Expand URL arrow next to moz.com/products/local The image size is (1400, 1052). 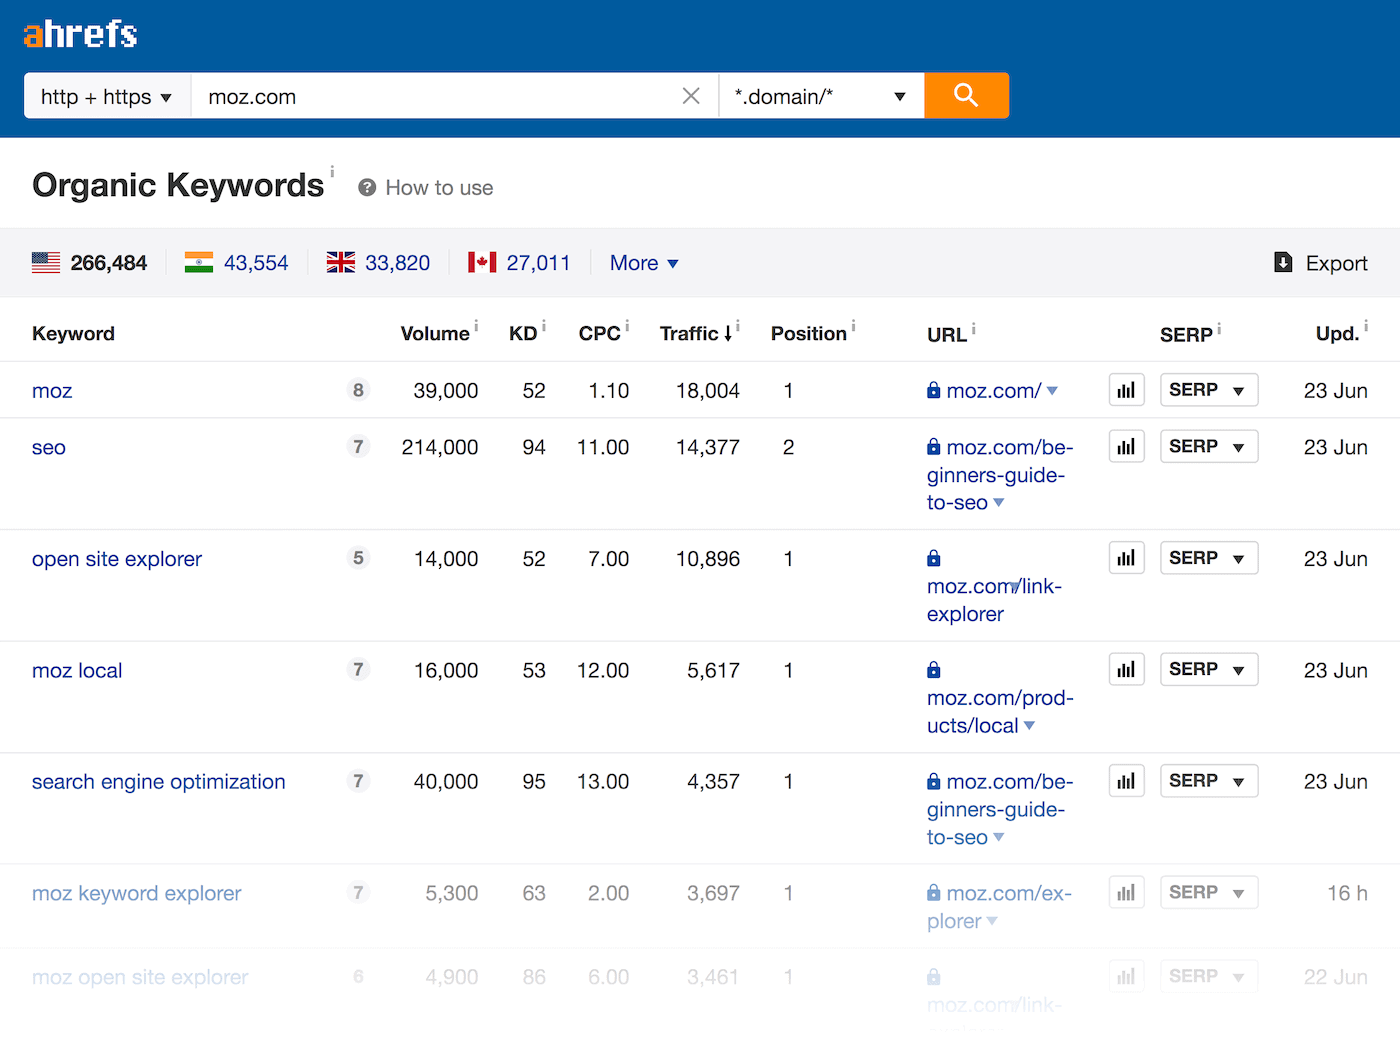tap(1030, 726)
